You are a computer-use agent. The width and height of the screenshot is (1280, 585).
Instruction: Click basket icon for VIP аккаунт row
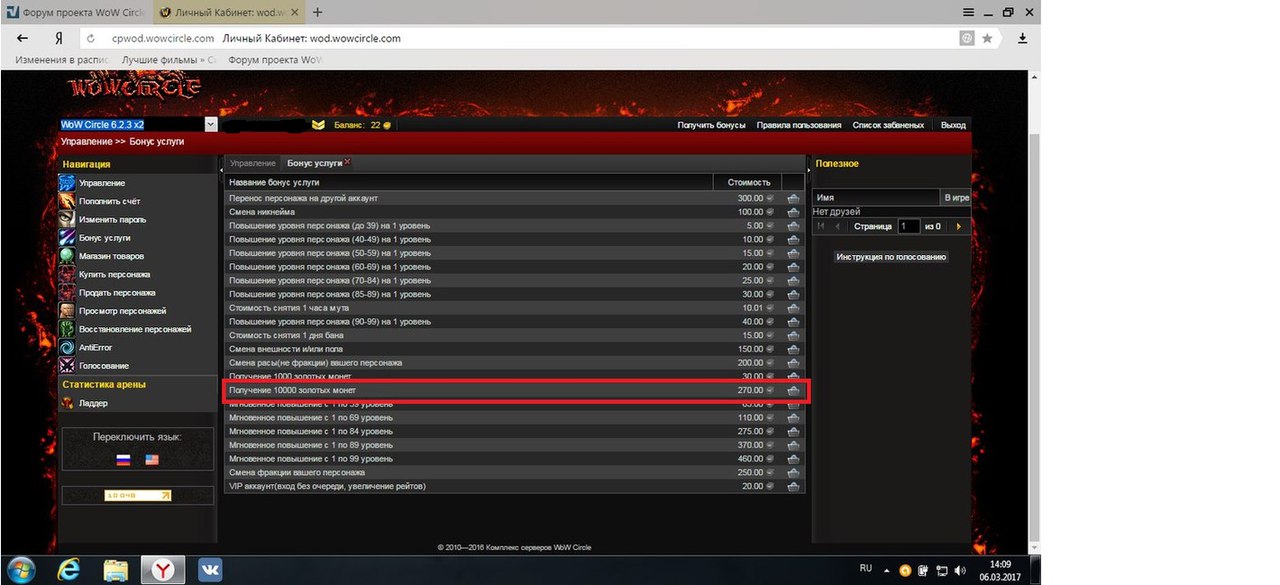(793, 486)
